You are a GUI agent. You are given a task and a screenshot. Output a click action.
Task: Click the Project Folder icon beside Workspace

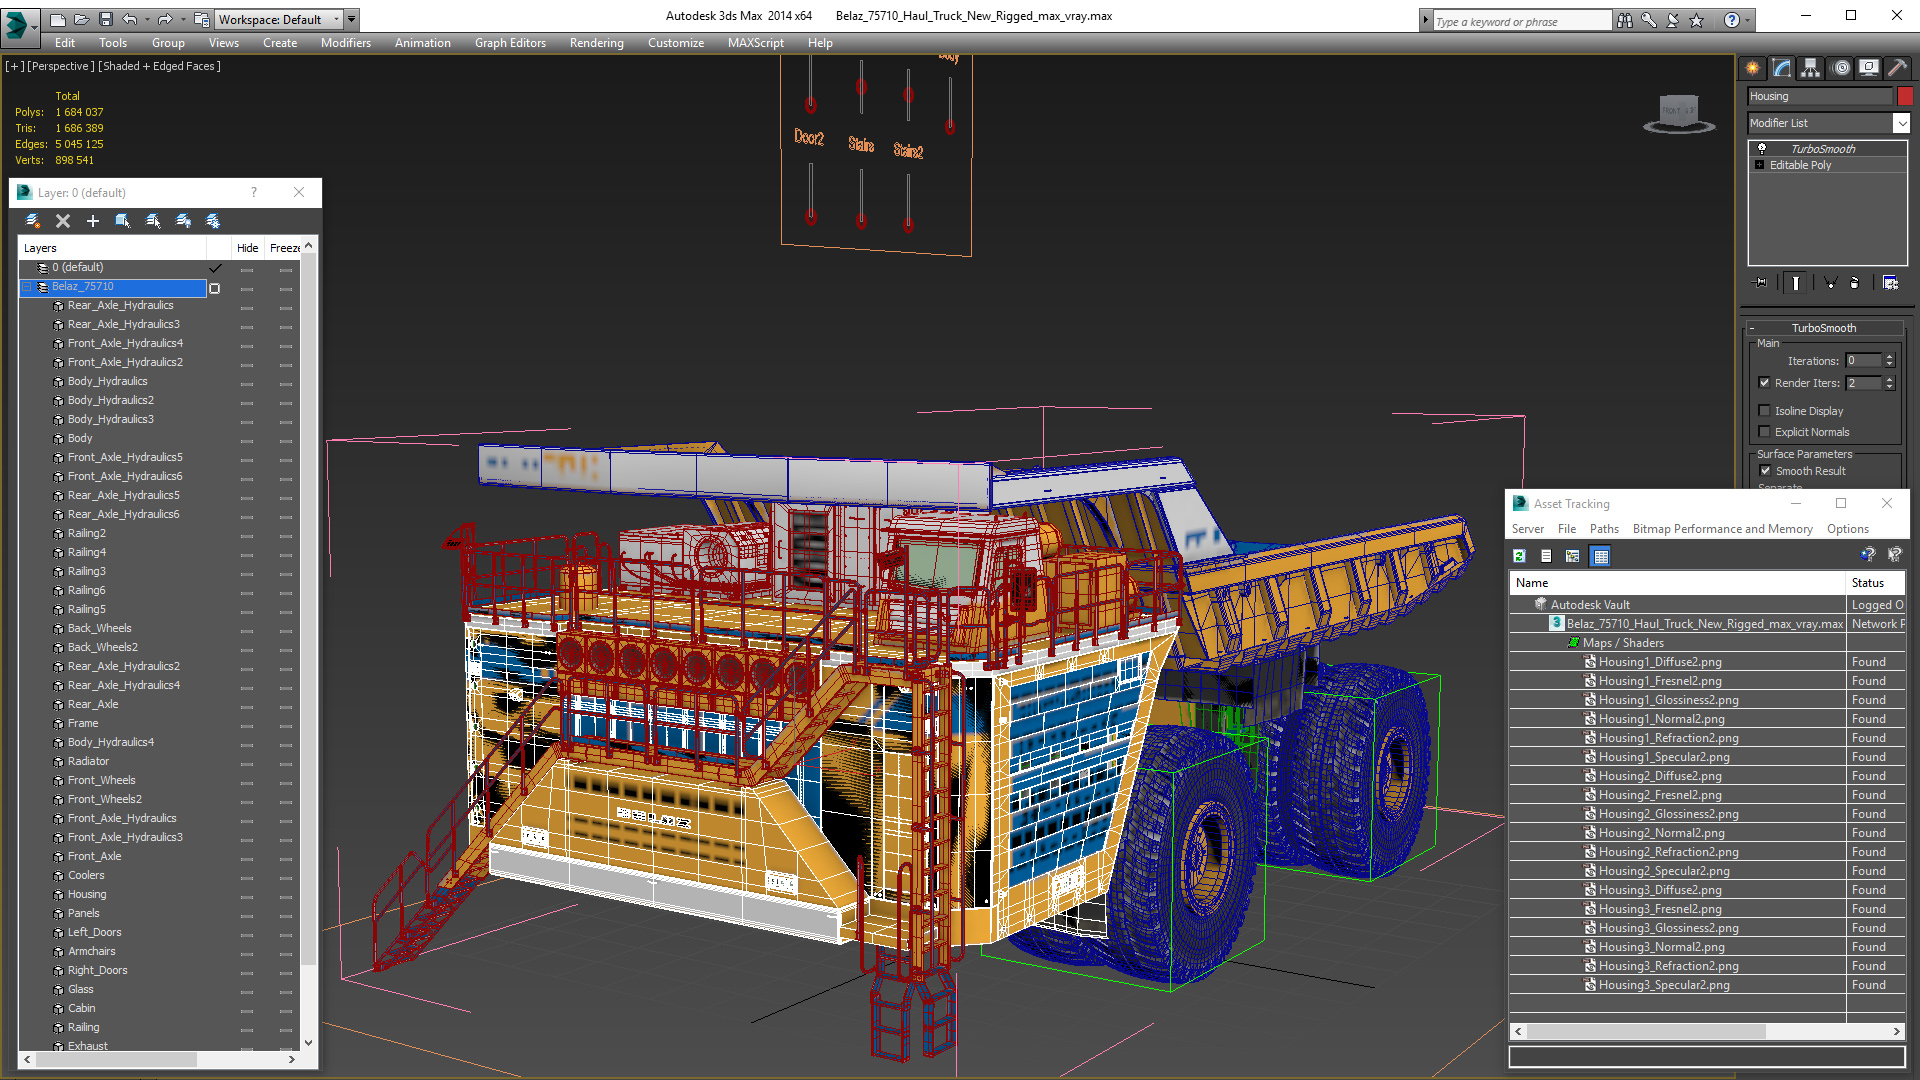(202, 19)
